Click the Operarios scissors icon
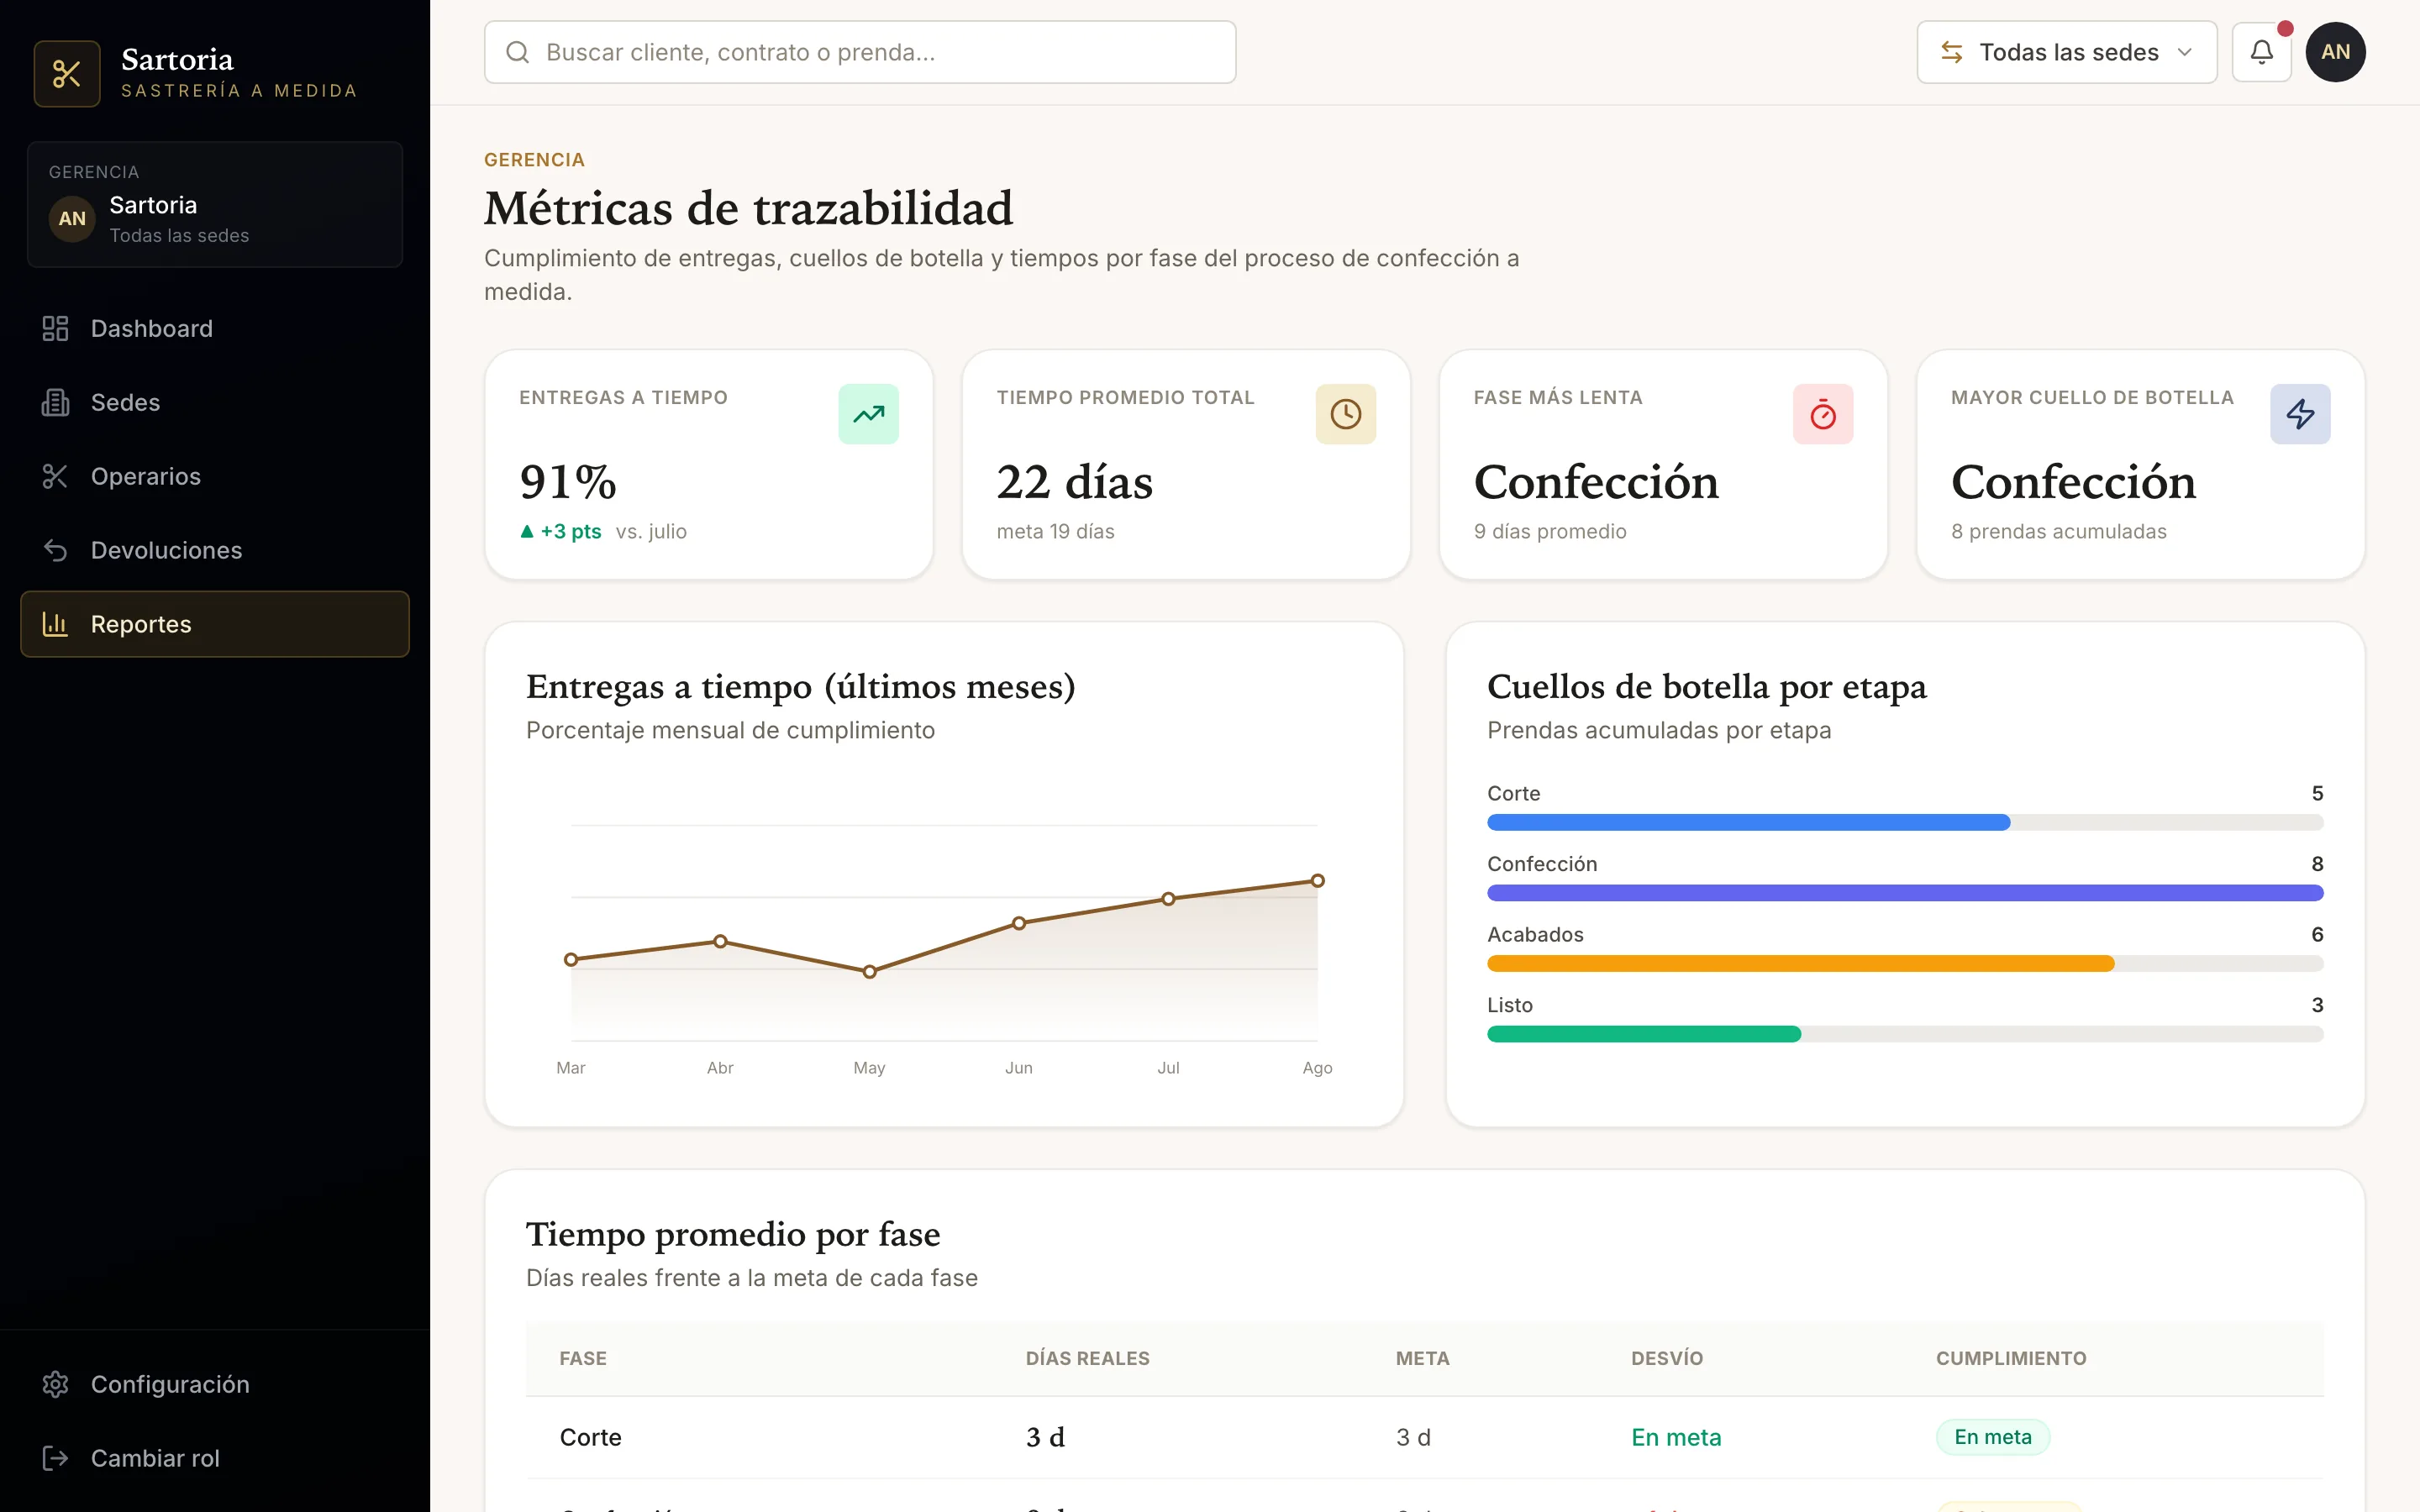The image size is (2420, 1512). point(55,477)
